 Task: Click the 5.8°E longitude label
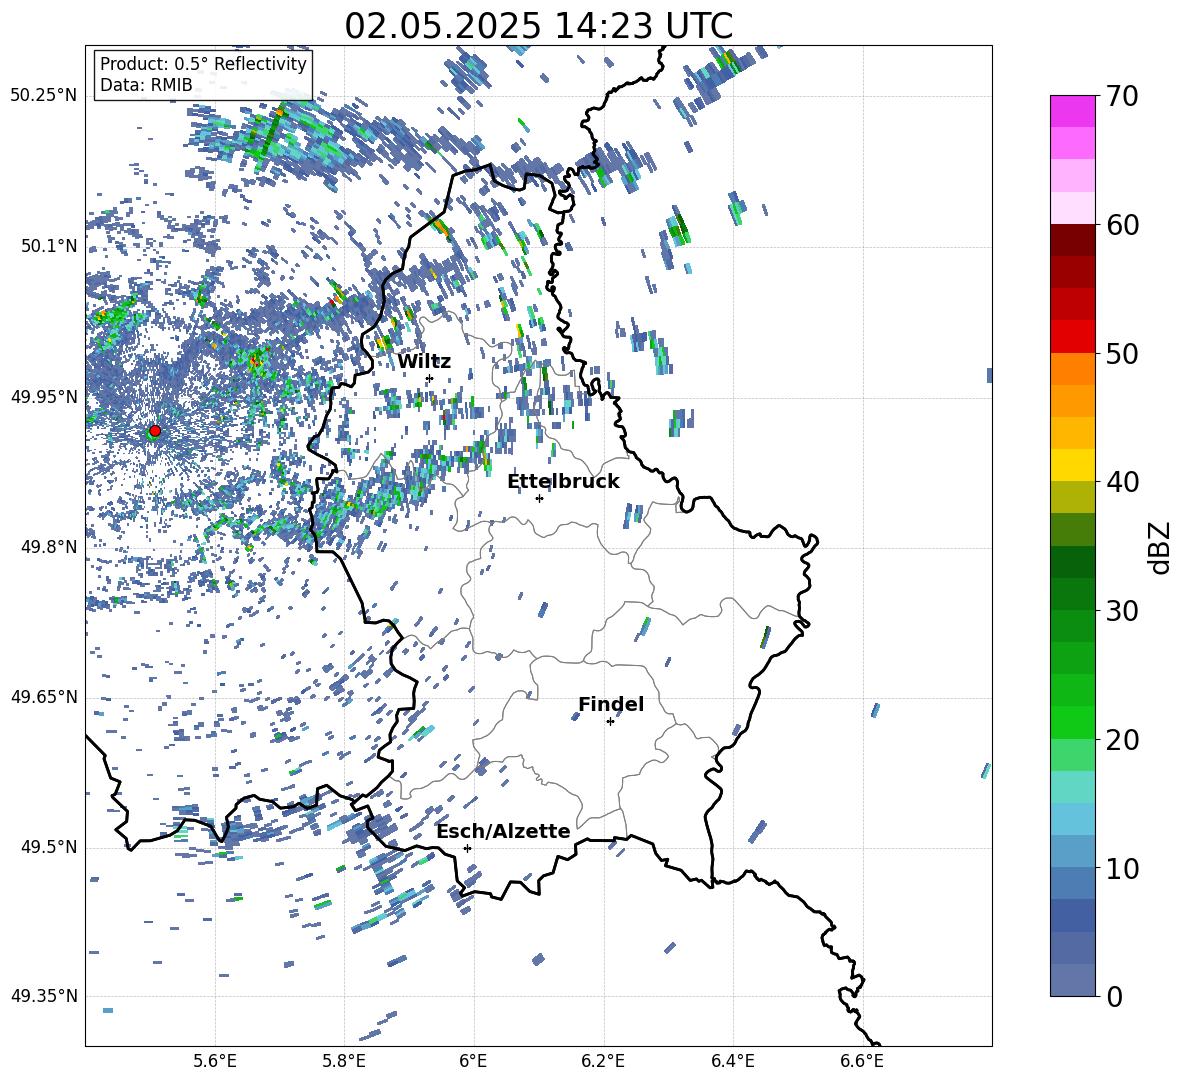point(344,1061)
